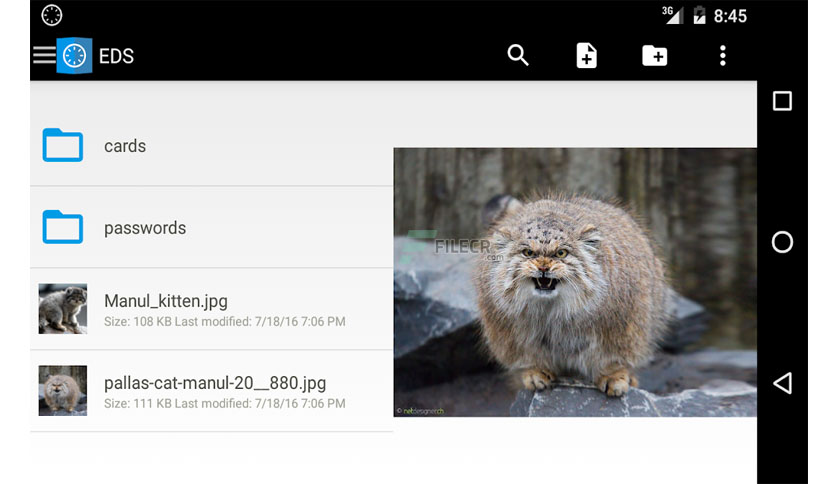Select the cards folder name
This screenshot has width=836, height=484.
(125, 146)
